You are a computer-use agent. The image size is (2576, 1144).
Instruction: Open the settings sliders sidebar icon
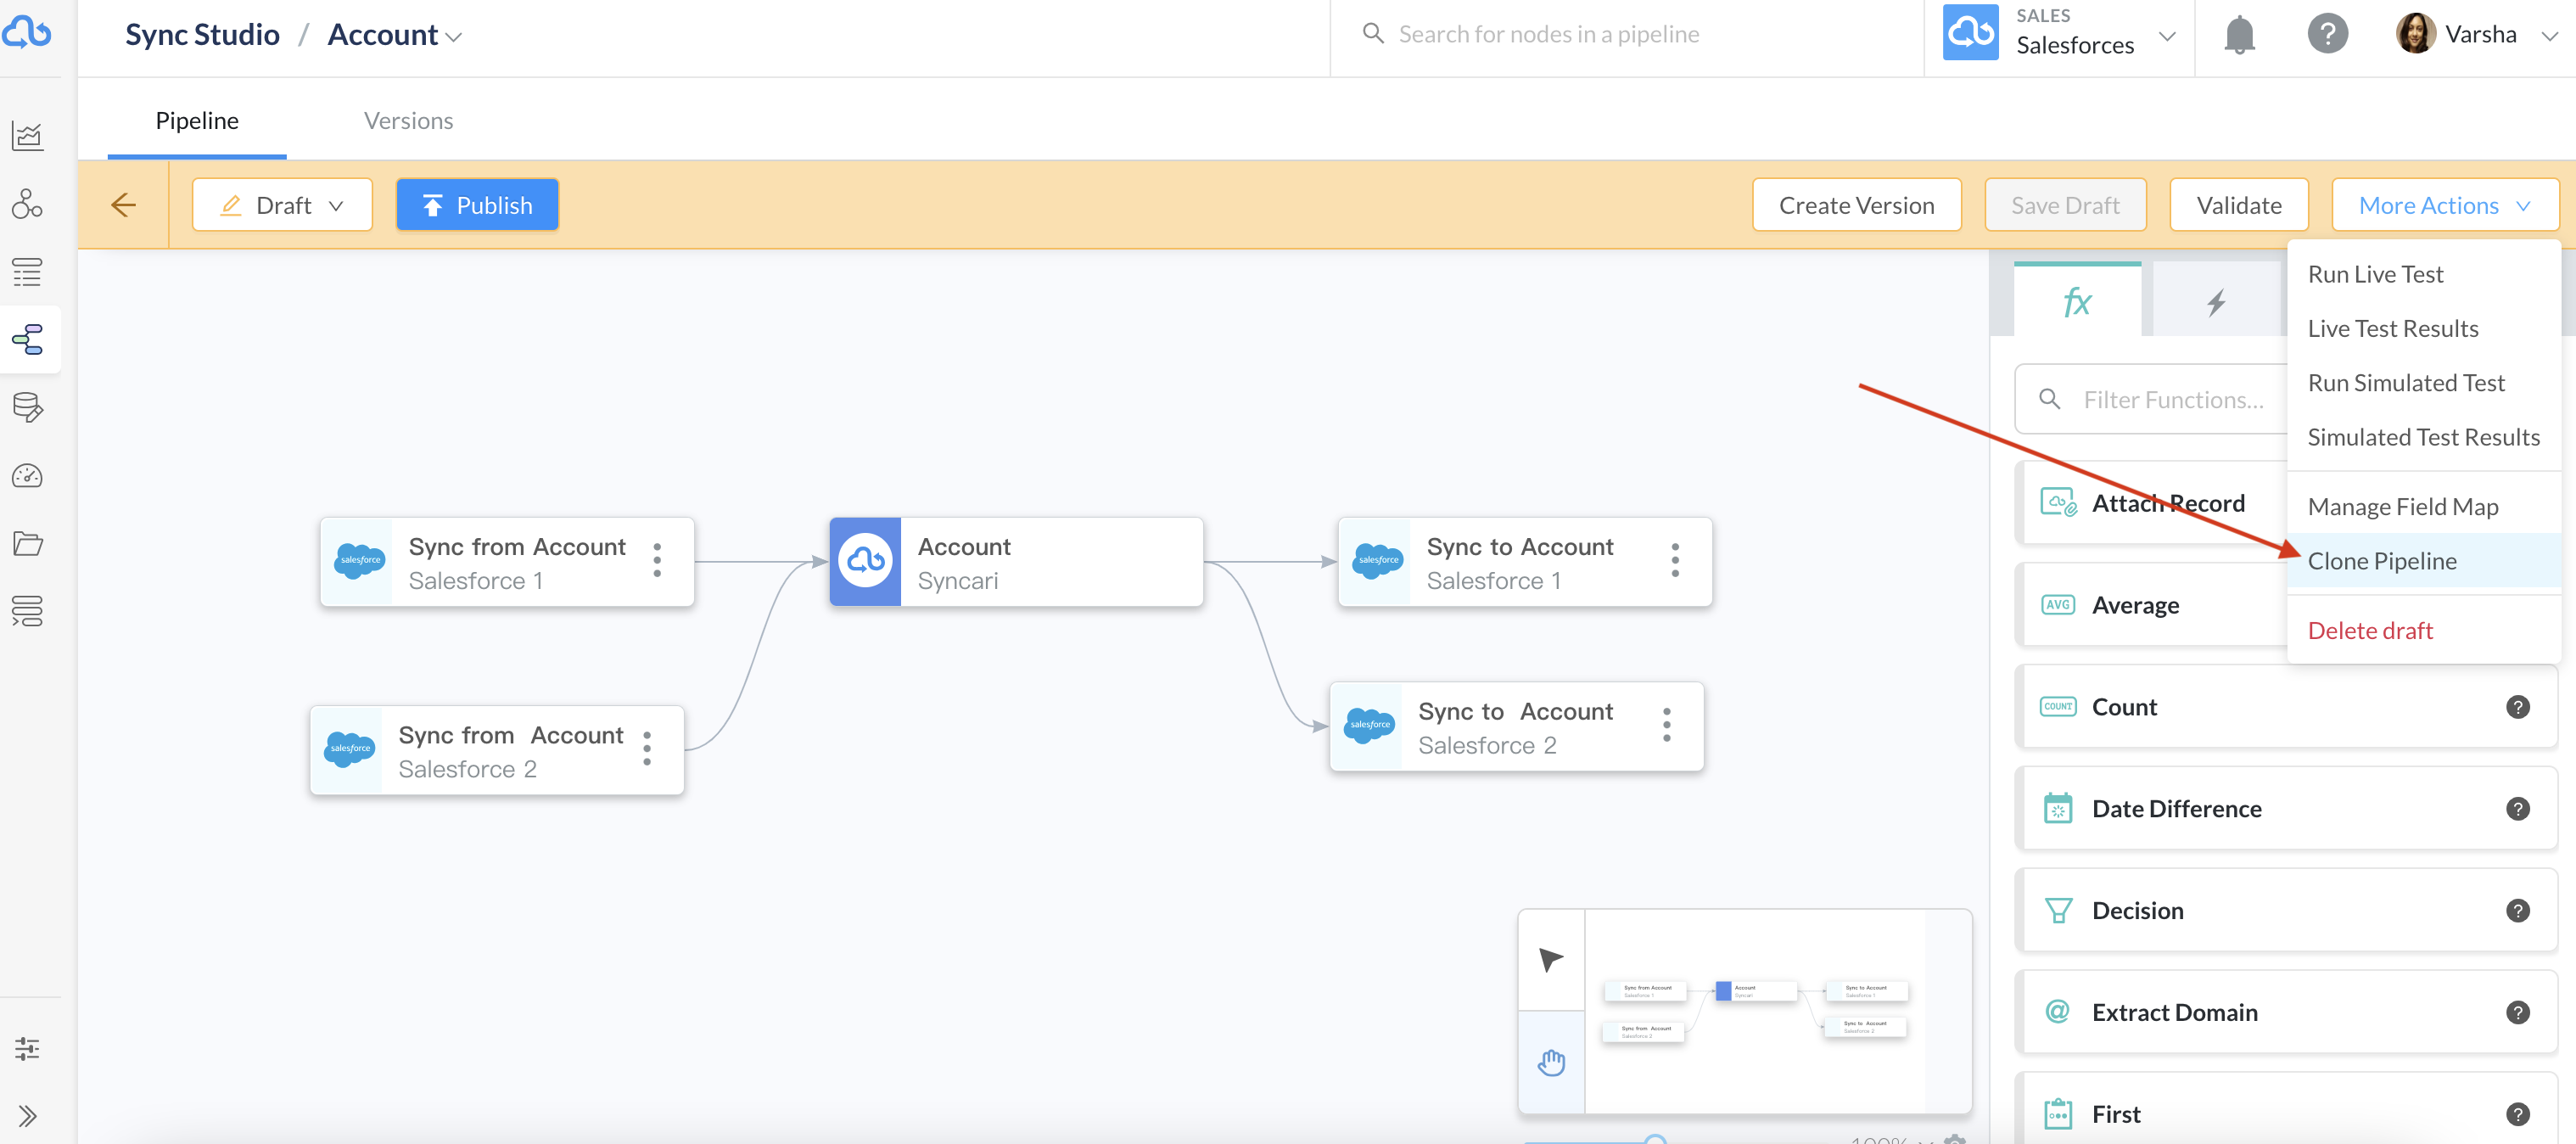coord(27,1049)
